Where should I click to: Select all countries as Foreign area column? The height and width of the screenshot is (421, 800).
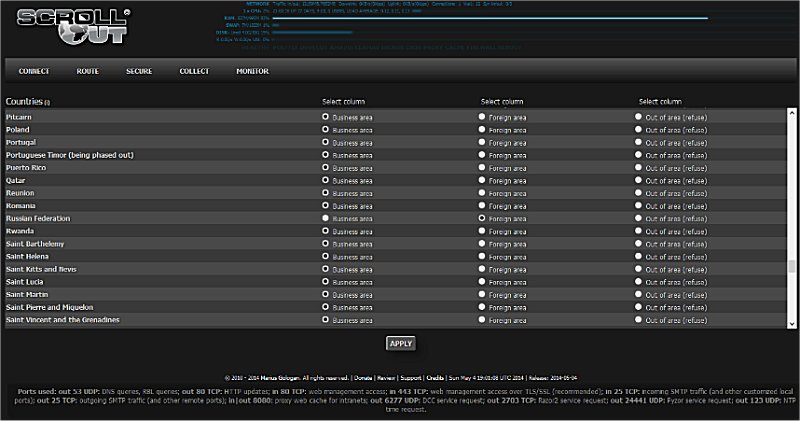pos(502,101)
